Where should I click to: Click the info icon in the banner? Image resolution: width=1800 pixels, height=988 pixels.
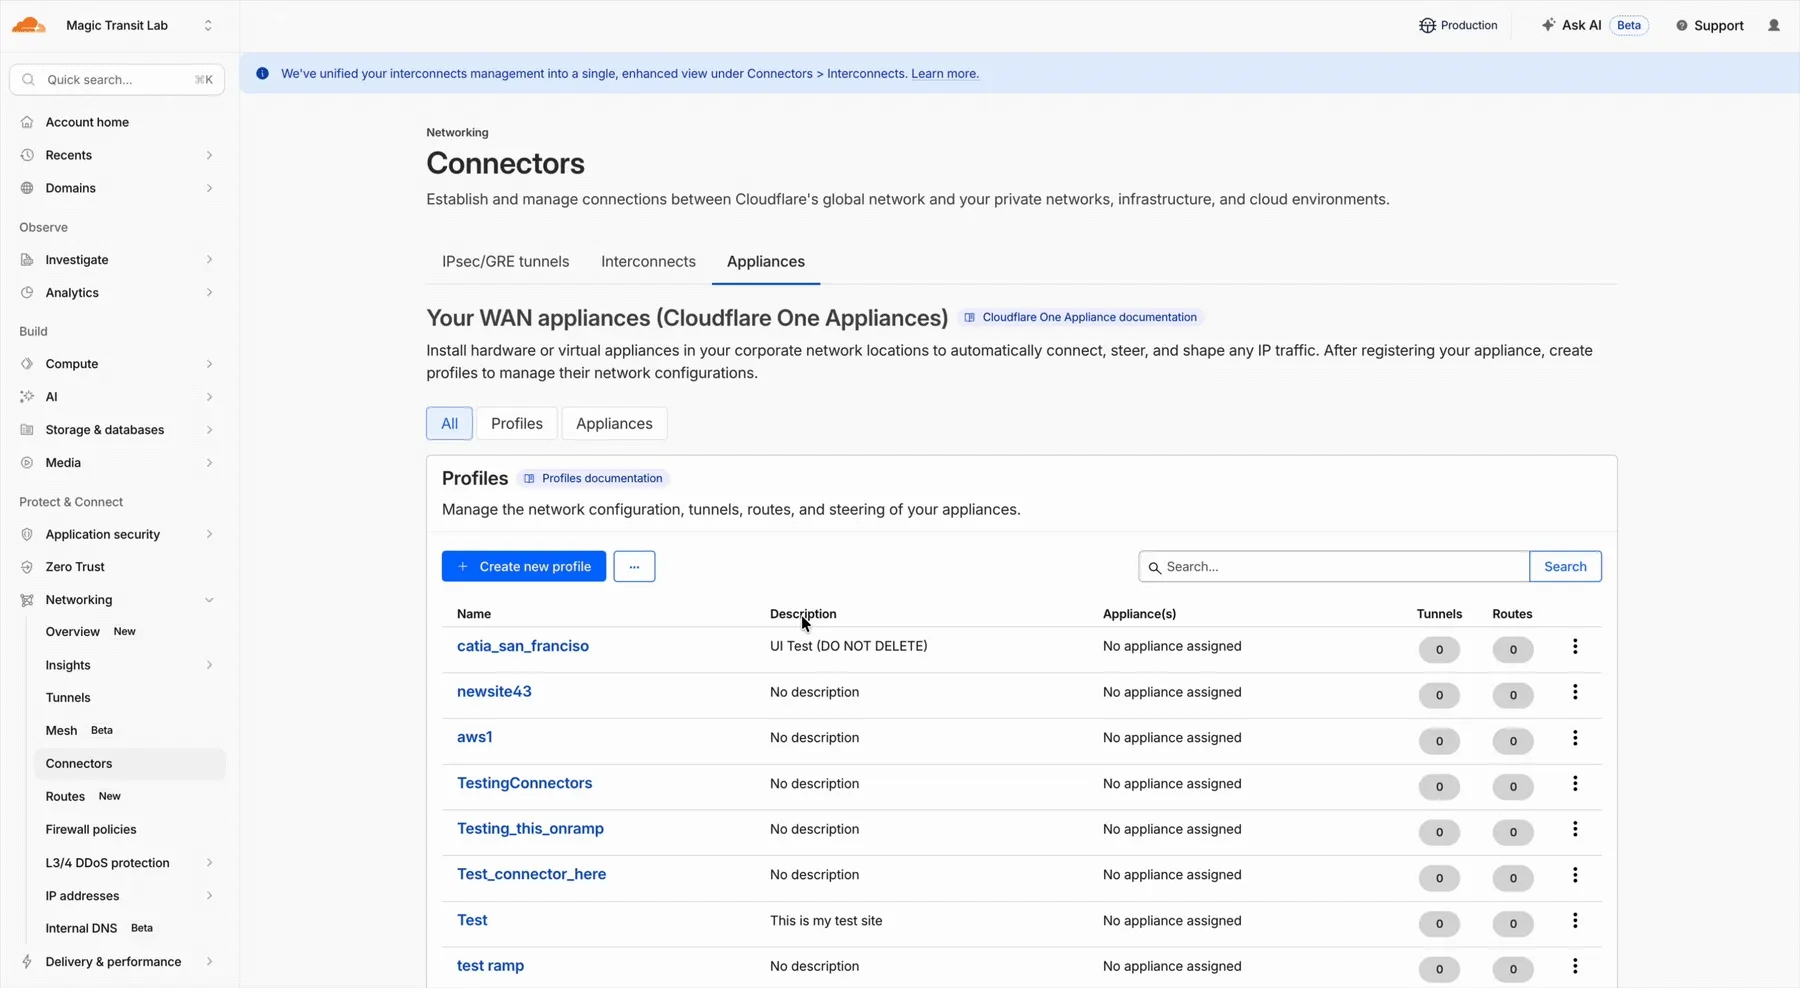(262, 73)
